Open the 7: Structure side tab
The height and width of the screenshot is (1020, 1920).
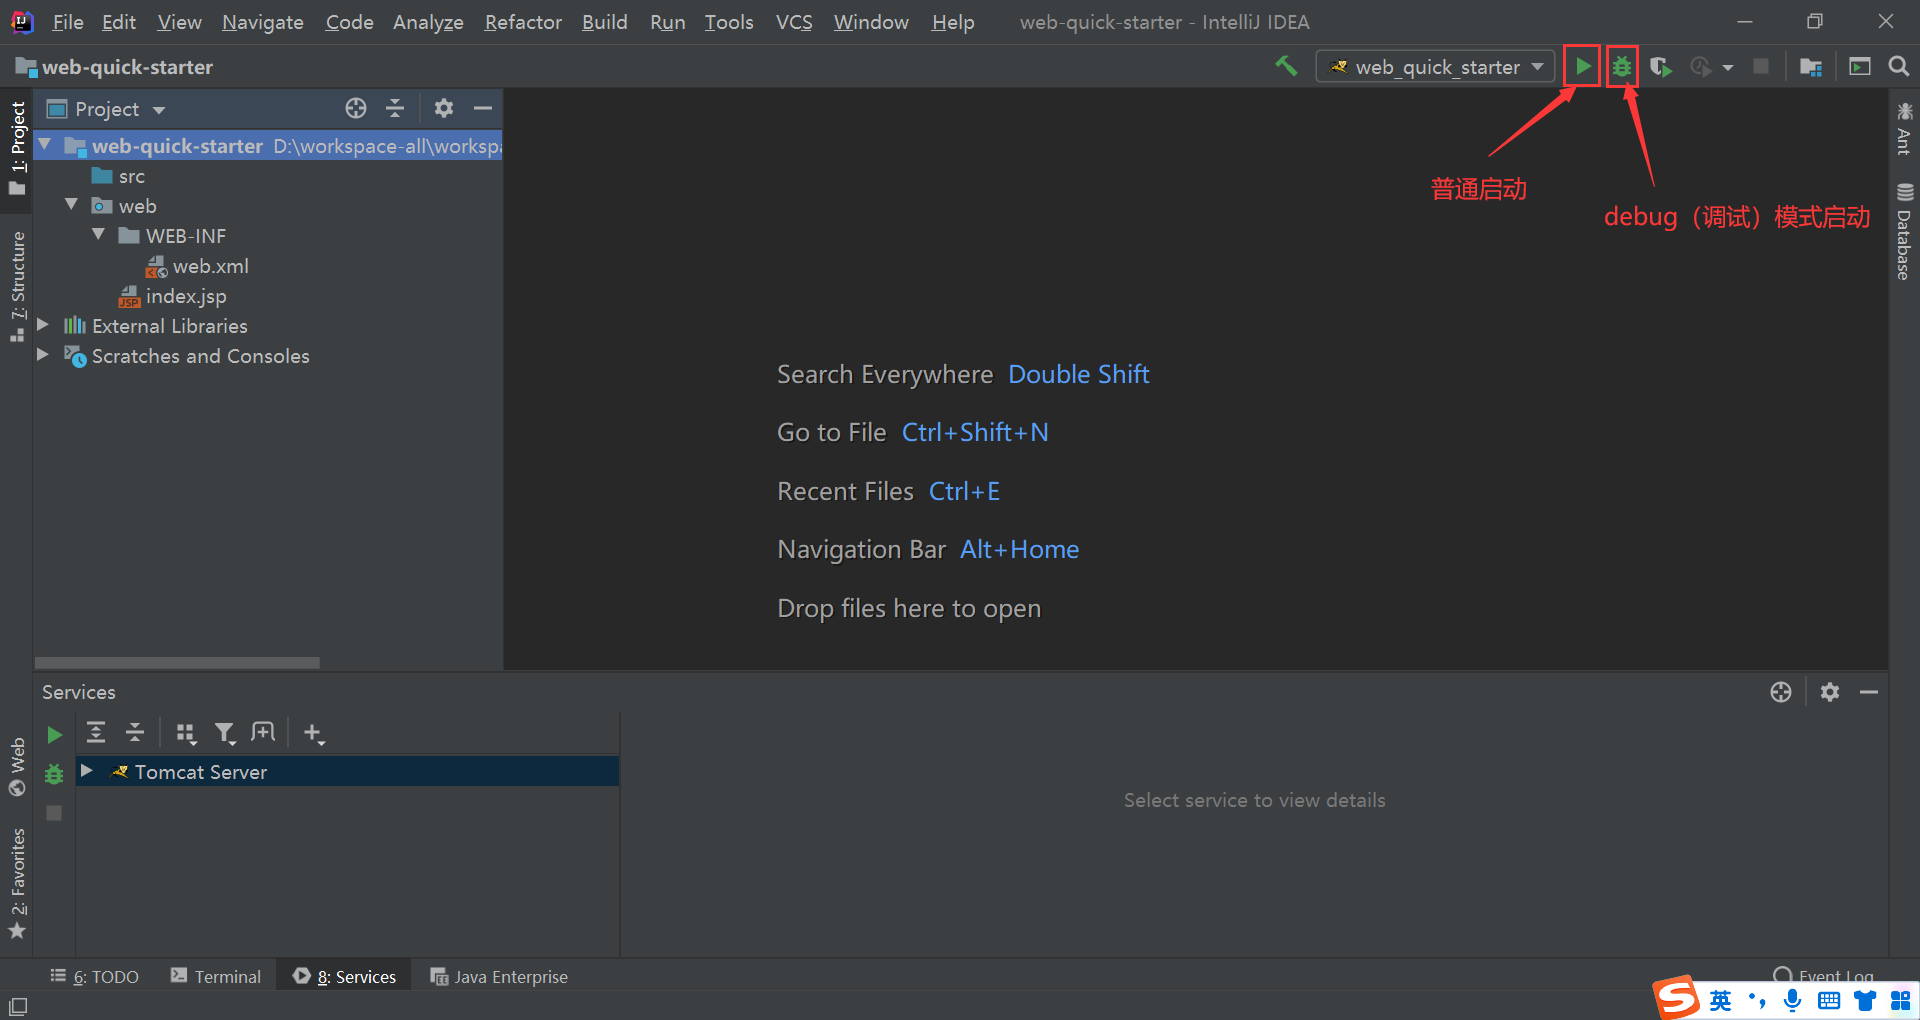tap(17, 287)
